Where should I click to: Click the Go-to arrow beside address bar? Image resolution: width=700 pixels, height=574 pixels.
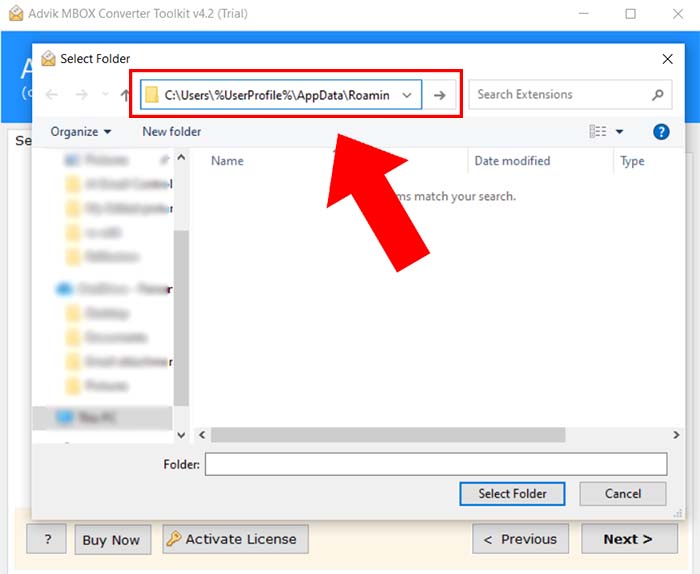tap(440, 95)
